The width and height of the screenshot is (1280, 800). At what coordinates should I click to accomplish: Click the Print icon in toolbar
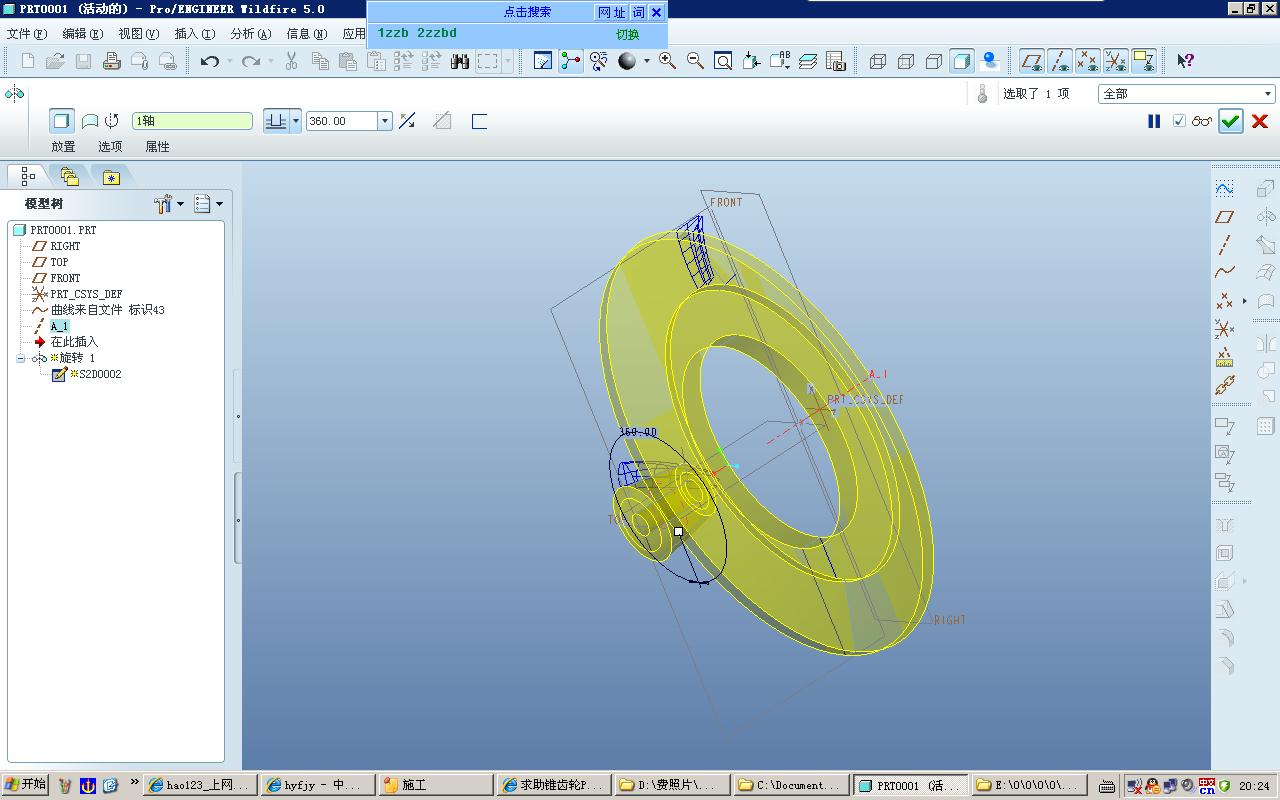coord(111,61)
